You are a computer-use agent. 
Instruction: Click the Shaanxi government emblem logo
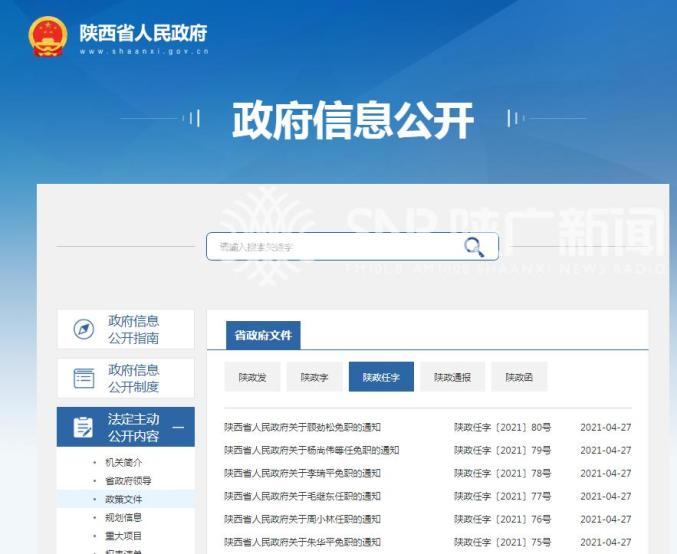[48, 36]
